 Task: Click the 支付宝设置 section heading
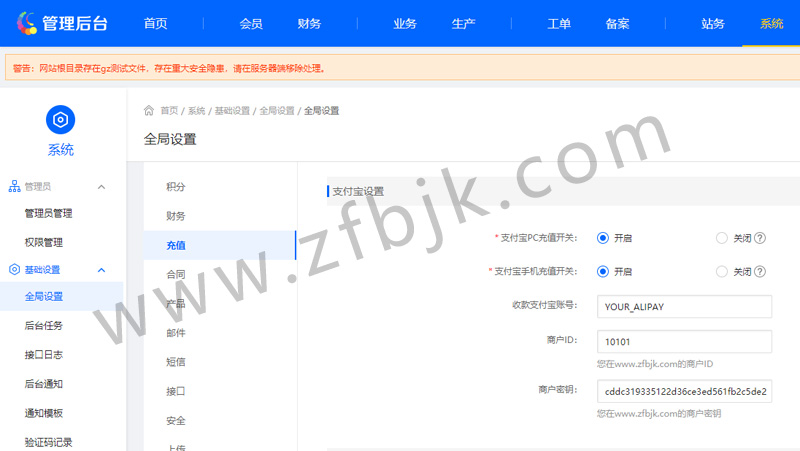coord(358,191)
